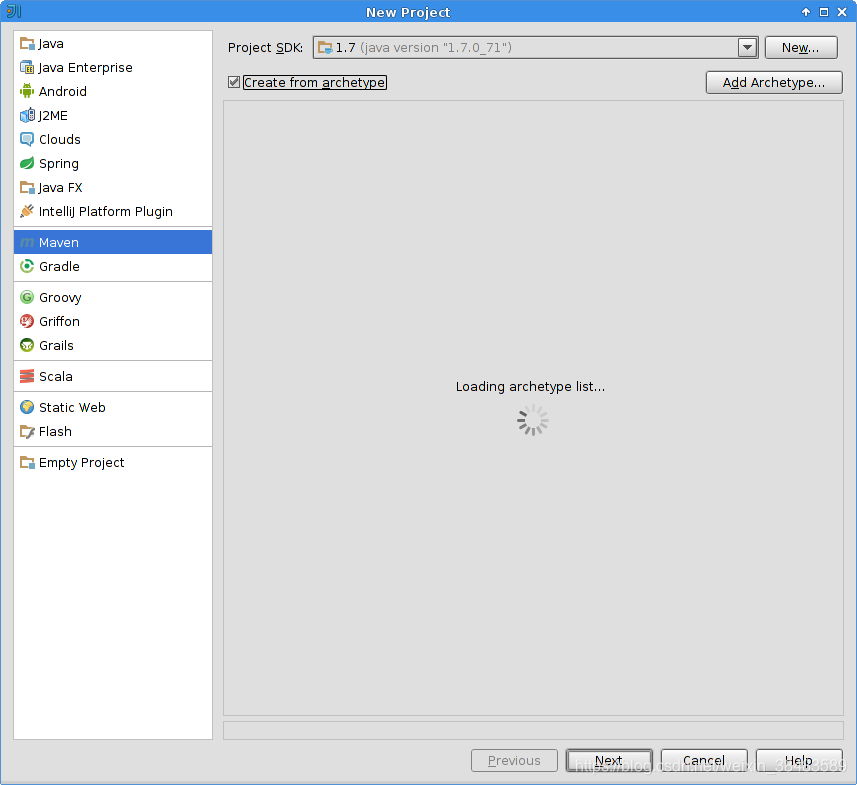This screenshot has height=785, width=857.
Task: Click the Cancel button
Action: [704, 760]
